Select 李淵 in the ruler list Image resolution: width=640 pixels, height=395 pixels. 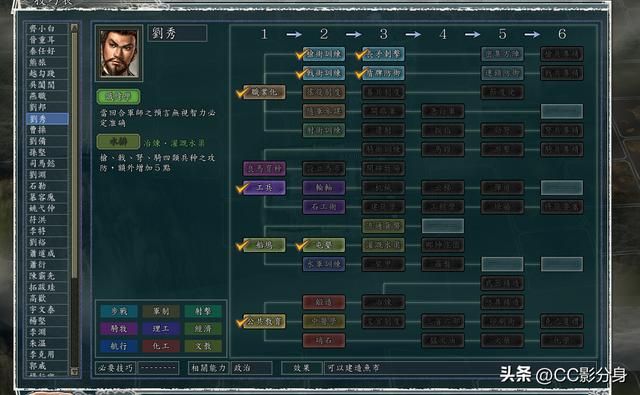[x=47, y=332]
